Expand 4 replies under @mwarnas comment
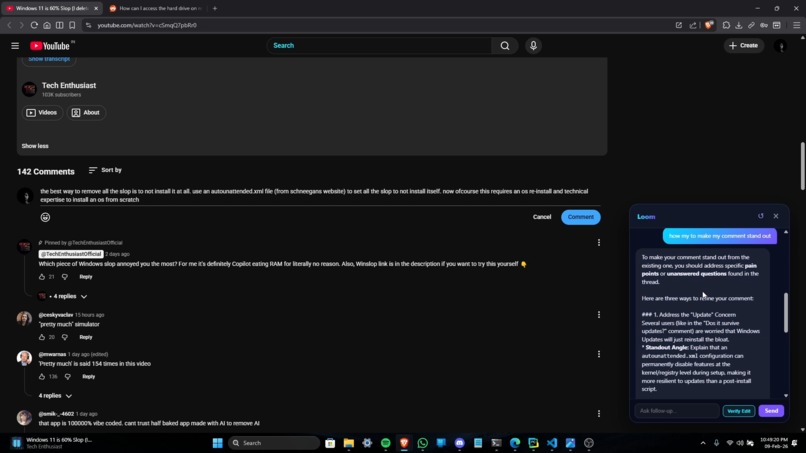Viewport: 806px width, 453px height. pos(56,395)
